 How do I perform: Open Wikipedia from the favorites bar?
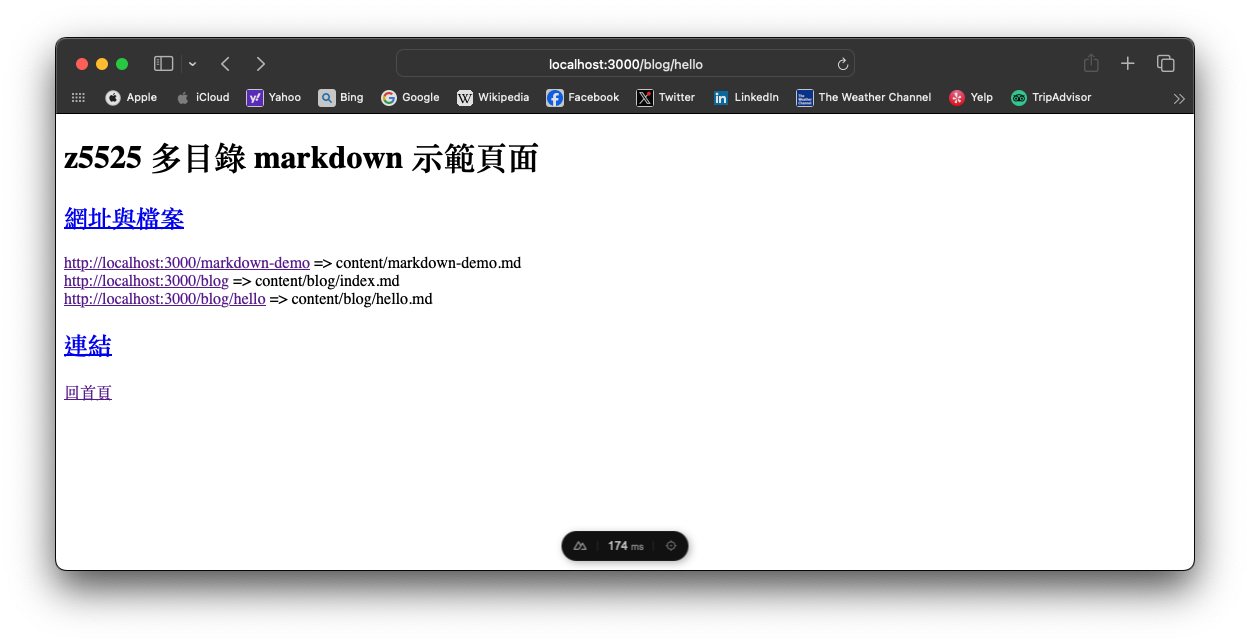pyautogui.click(x=493, y=97)
